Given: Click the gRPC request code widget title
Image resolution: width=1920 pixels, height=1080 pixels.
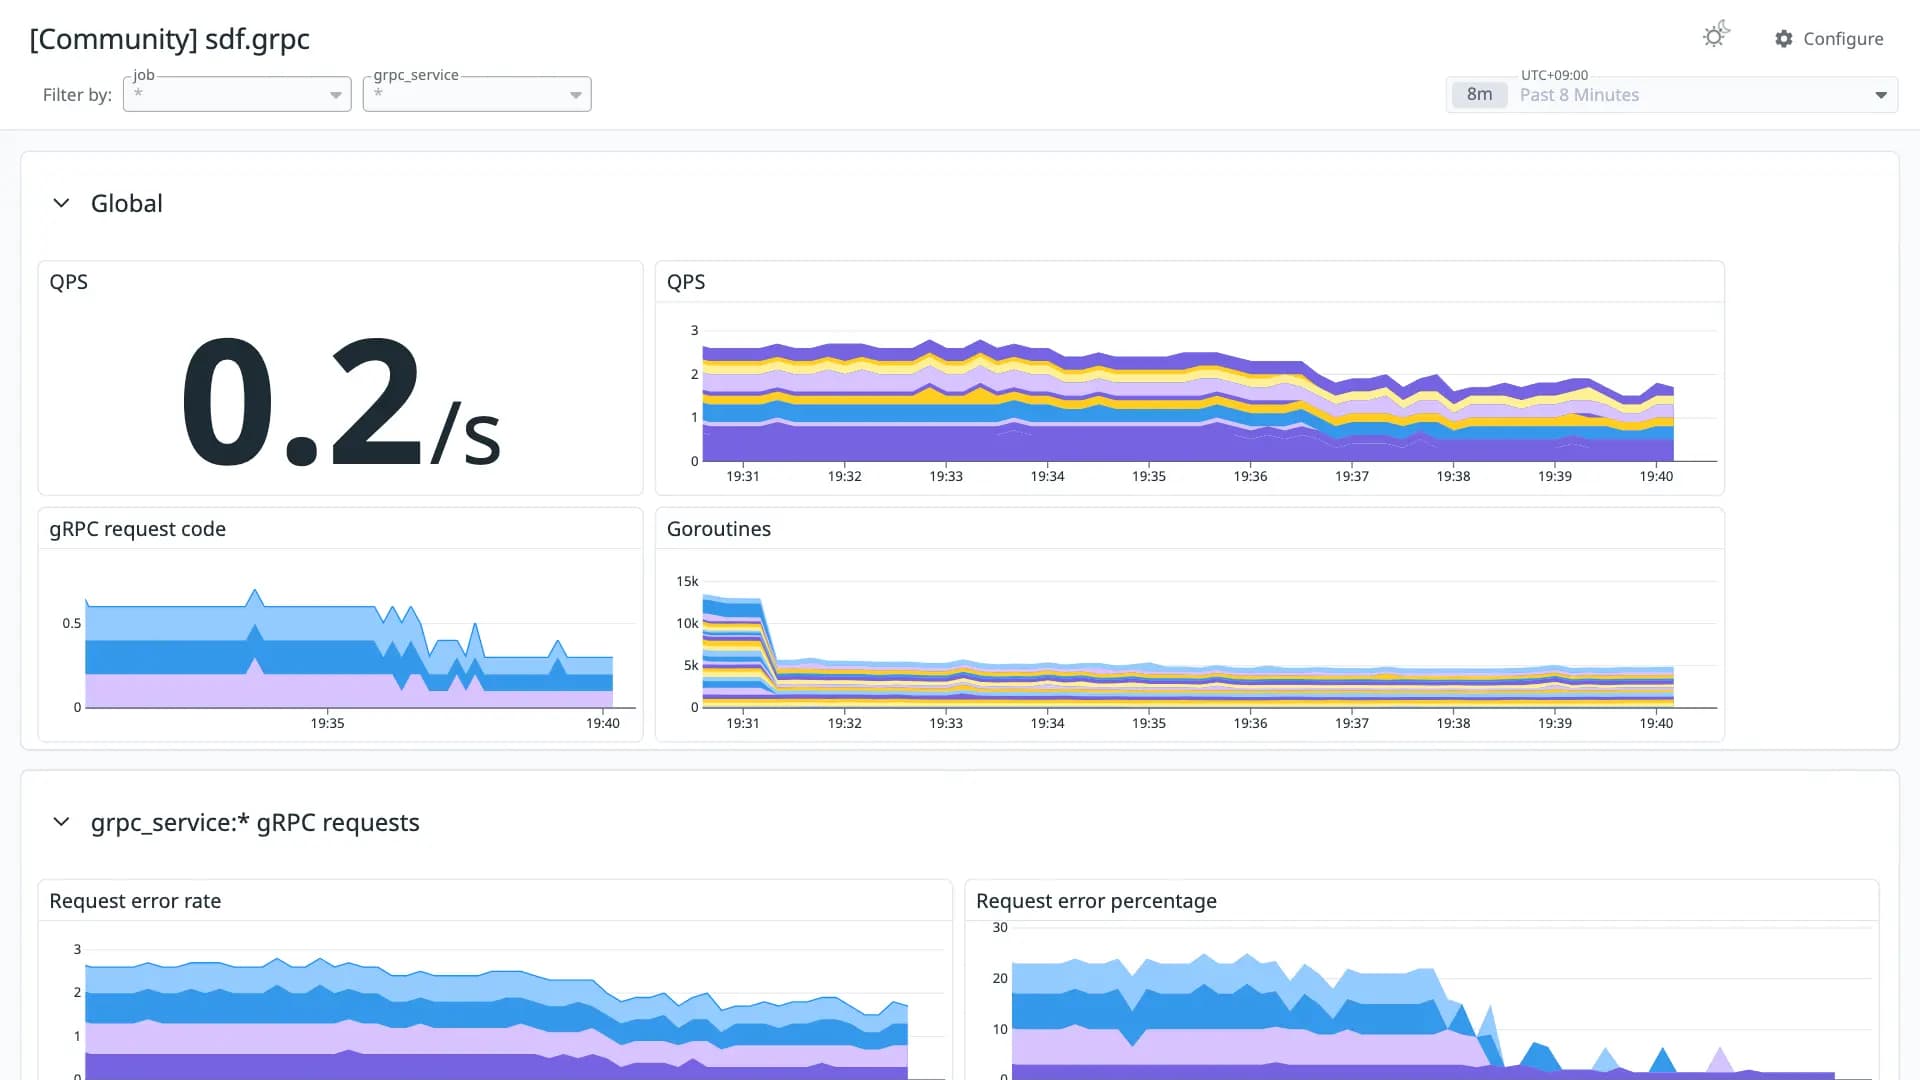Looking at the screenshot, I should click(x=137, y=529).
